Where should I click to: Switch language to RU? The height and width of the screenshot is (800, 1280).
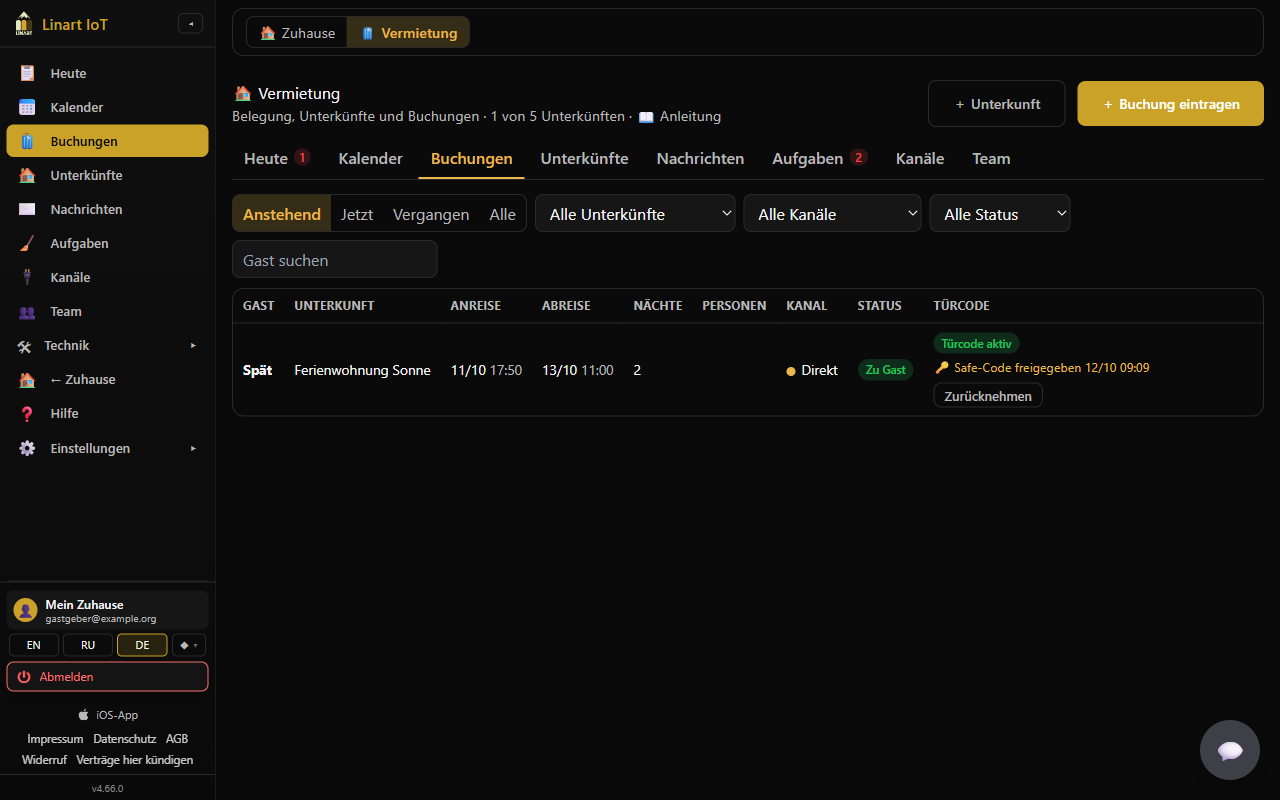[x=88, y=645]
